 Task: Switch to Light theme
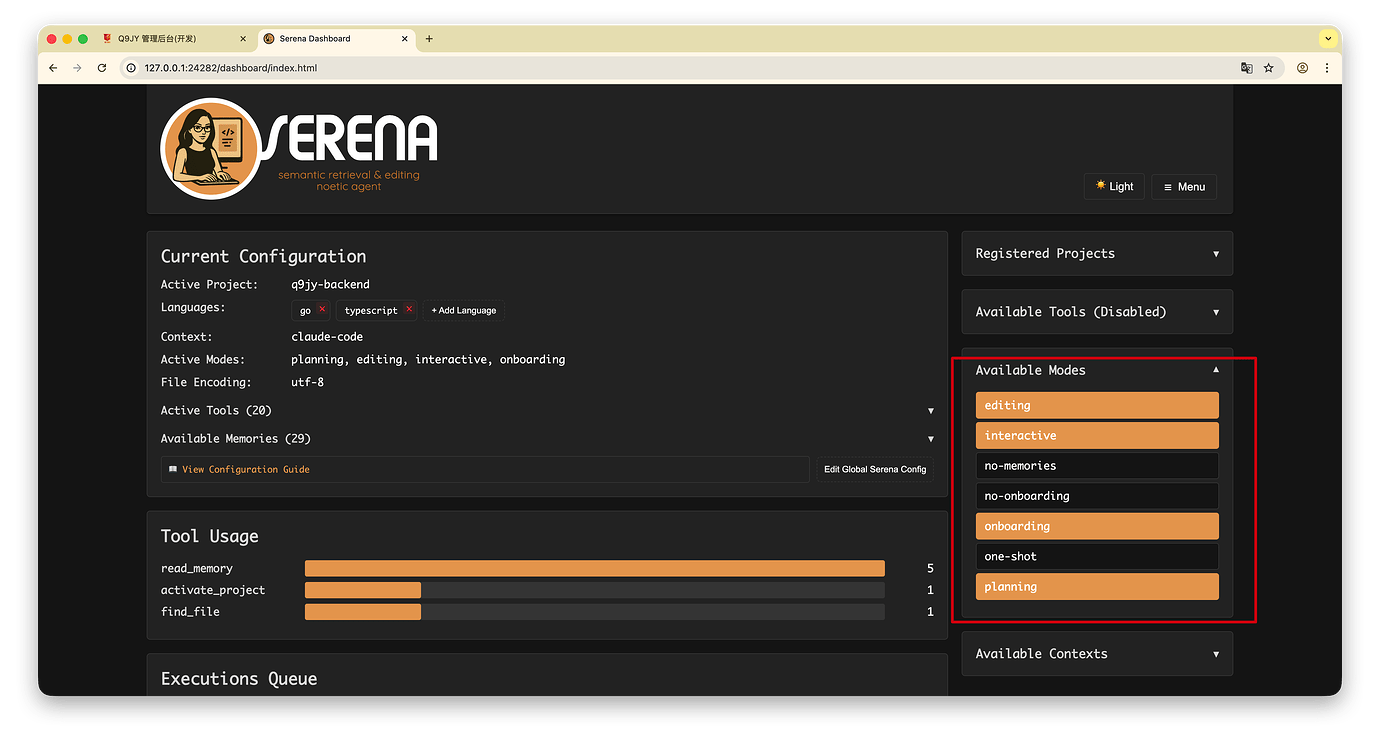1114,186
